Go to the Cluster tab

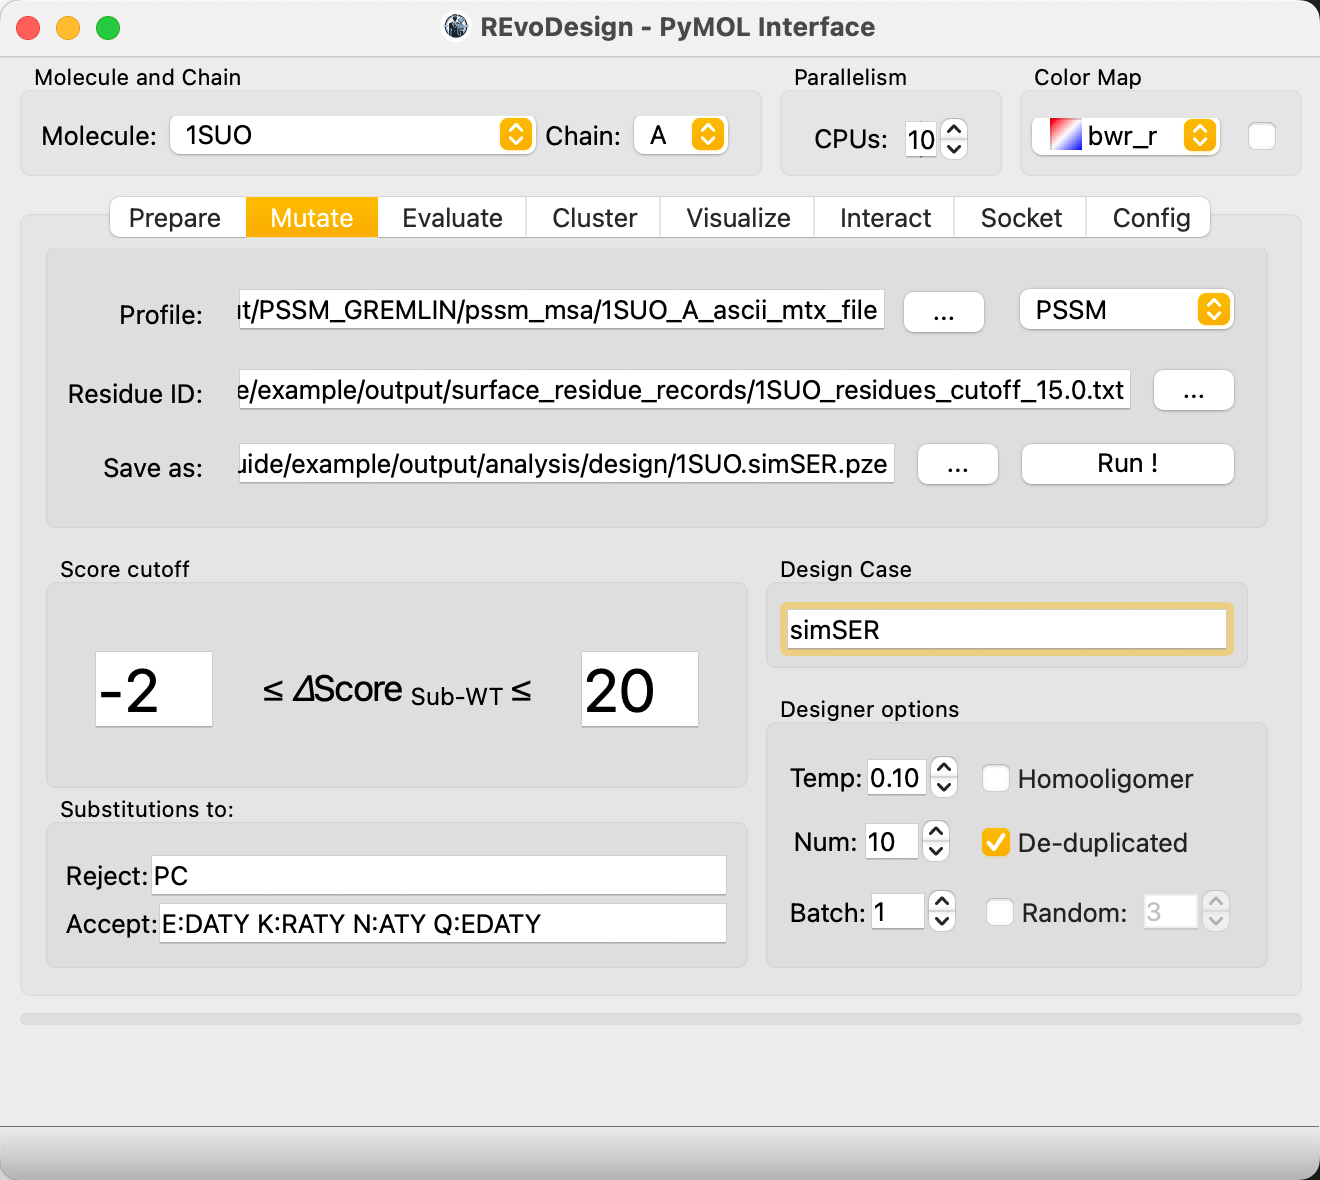pyautogui.click(x=594, y=218)
